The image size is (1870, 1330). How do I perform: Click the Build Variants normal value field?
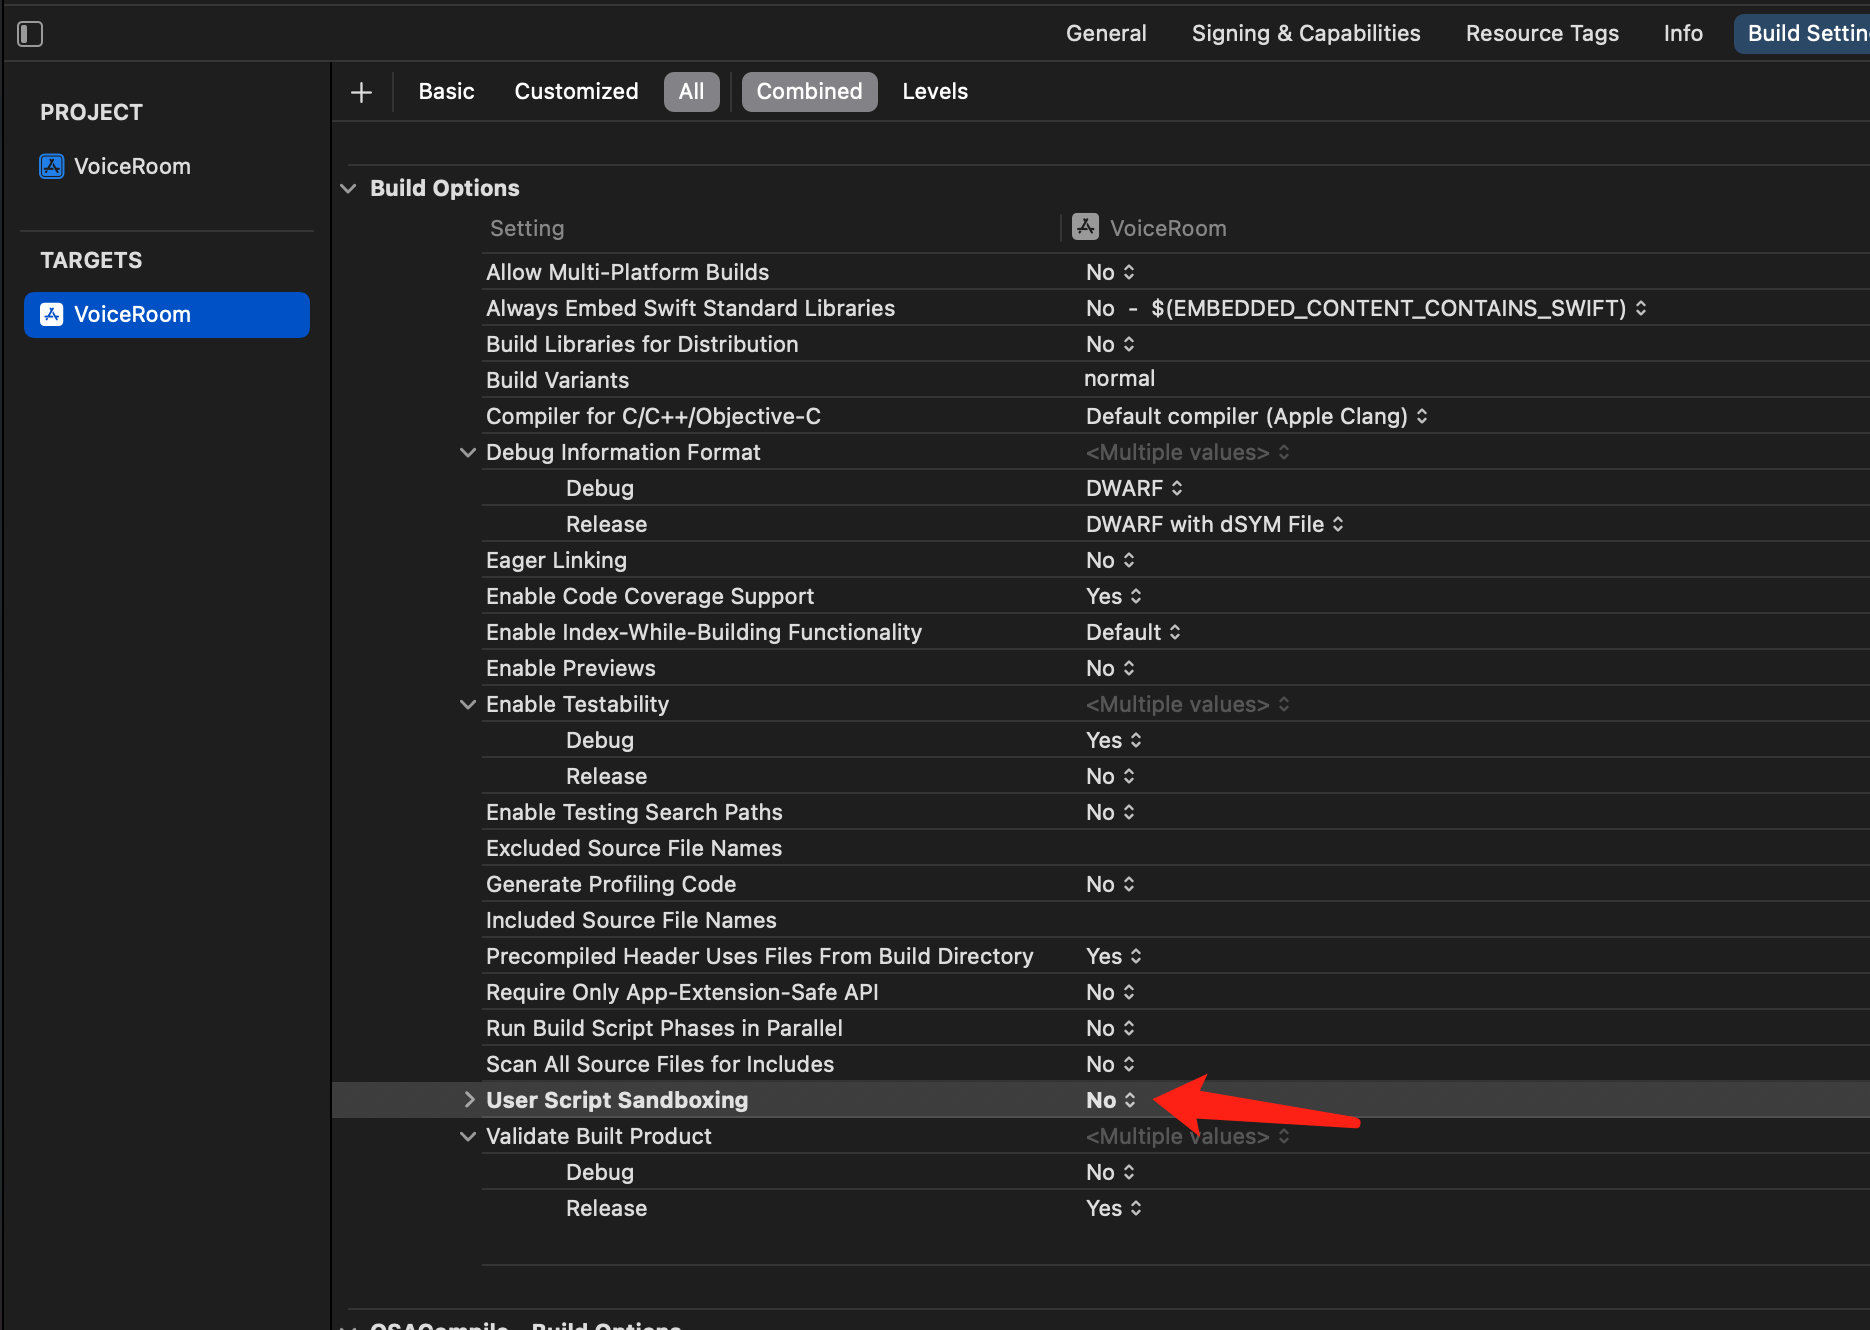[x=1119, y=379]
